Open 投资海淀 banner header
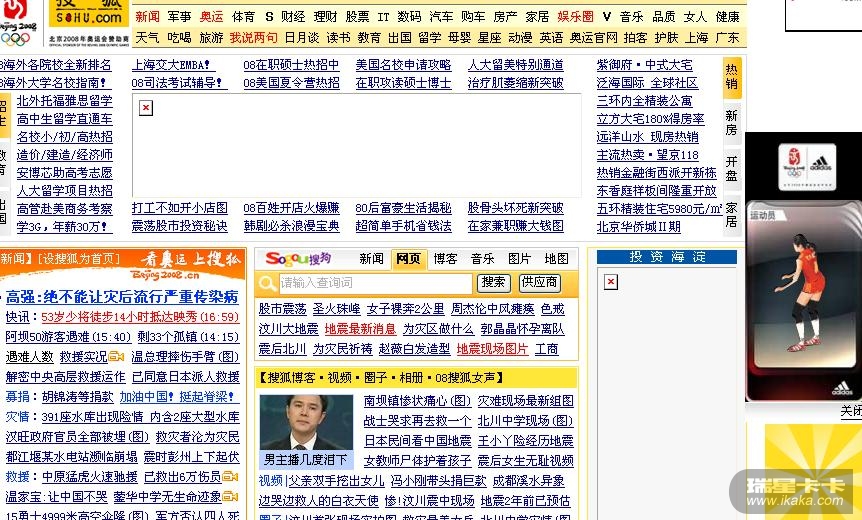Viewport: 862px width, 520px height. [x=667, y=257]
